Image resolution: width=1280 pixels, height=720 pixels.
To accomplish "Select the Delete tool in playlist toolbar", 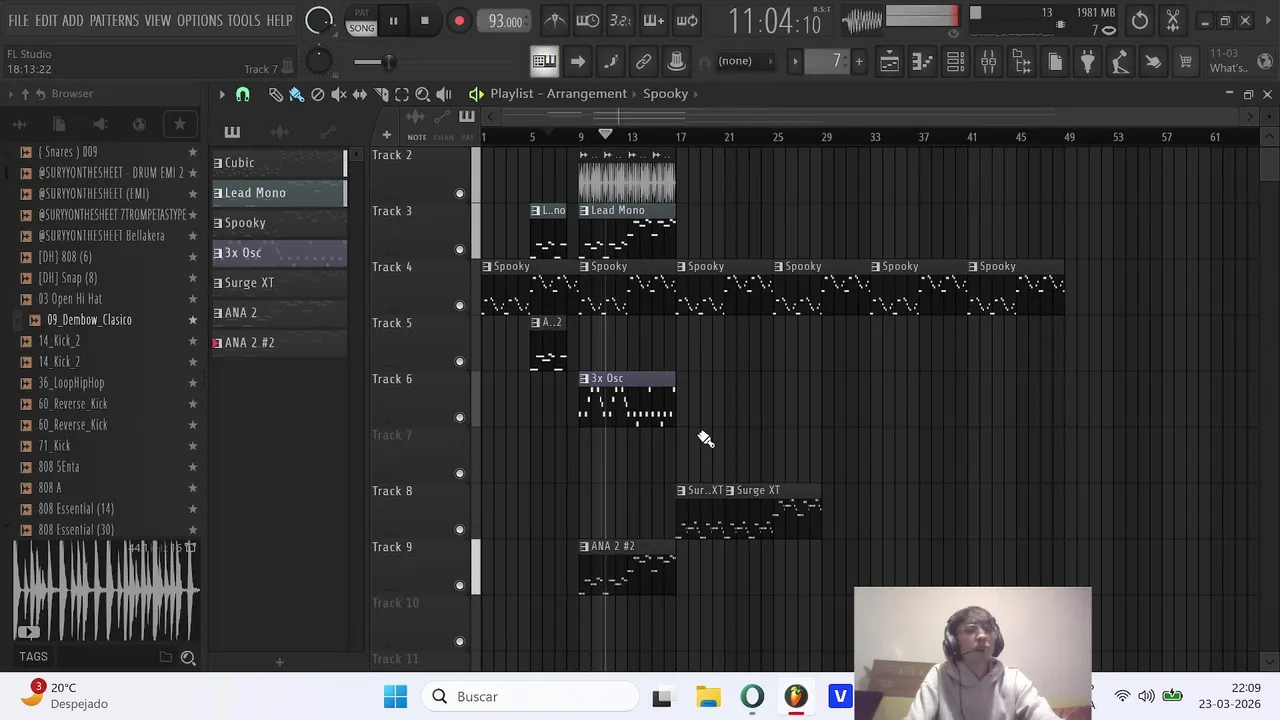I will pyautogui.click(x=318, y=94).
